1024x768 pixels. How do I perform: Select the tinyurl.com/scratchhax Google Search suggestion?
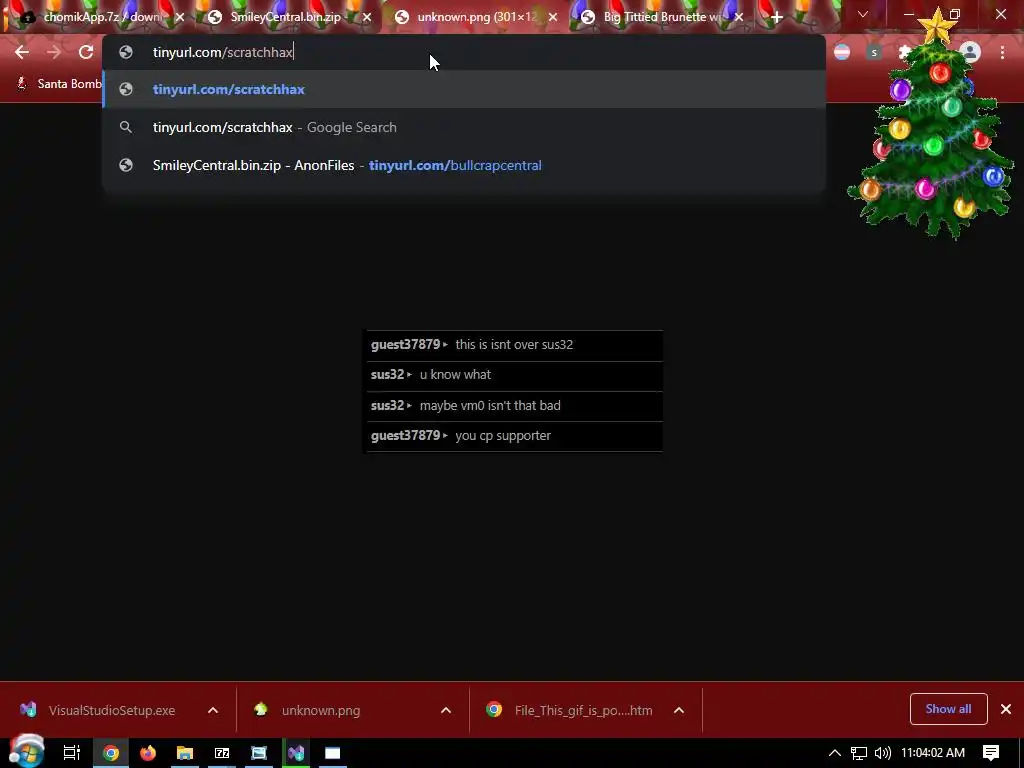464,127
